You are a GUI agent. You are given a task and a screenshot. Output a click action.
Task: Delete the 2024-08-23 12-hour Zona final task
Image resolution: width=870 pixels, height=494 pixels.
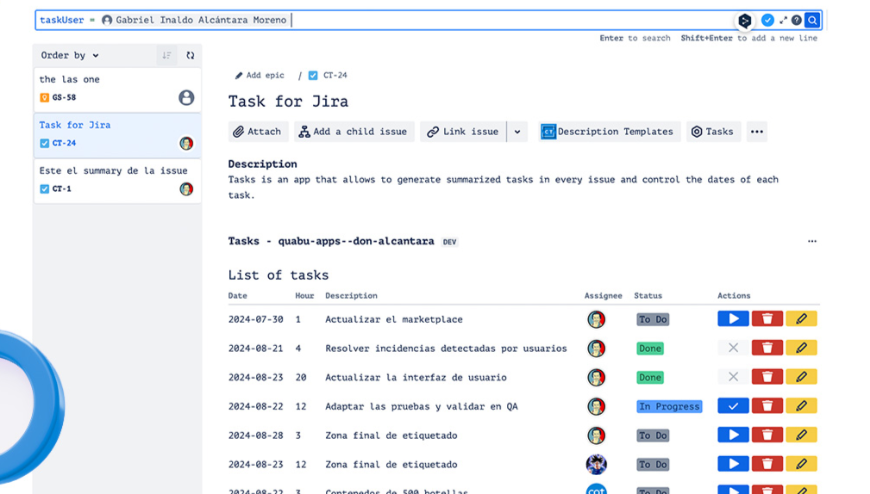click(767, 463)
